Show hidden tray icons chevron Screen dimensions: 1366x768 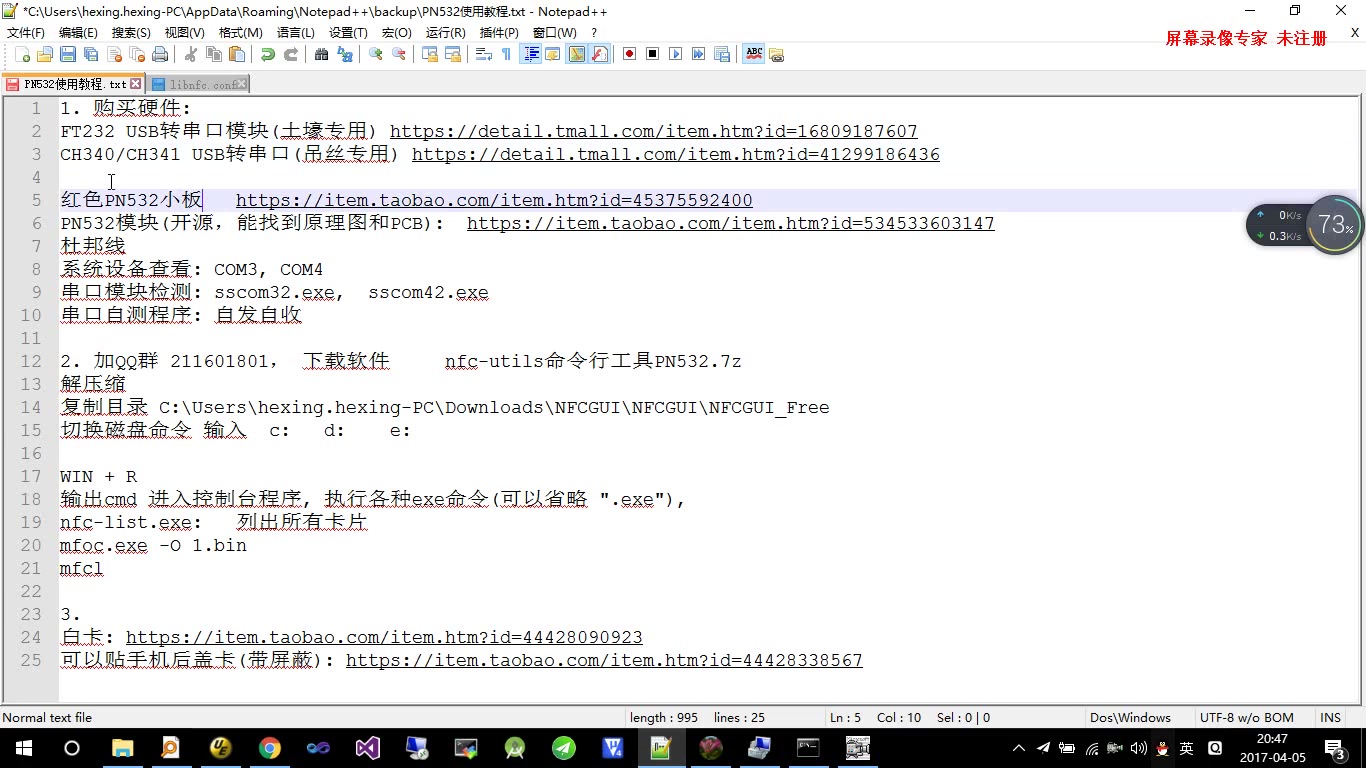[x=1019, y=748]
